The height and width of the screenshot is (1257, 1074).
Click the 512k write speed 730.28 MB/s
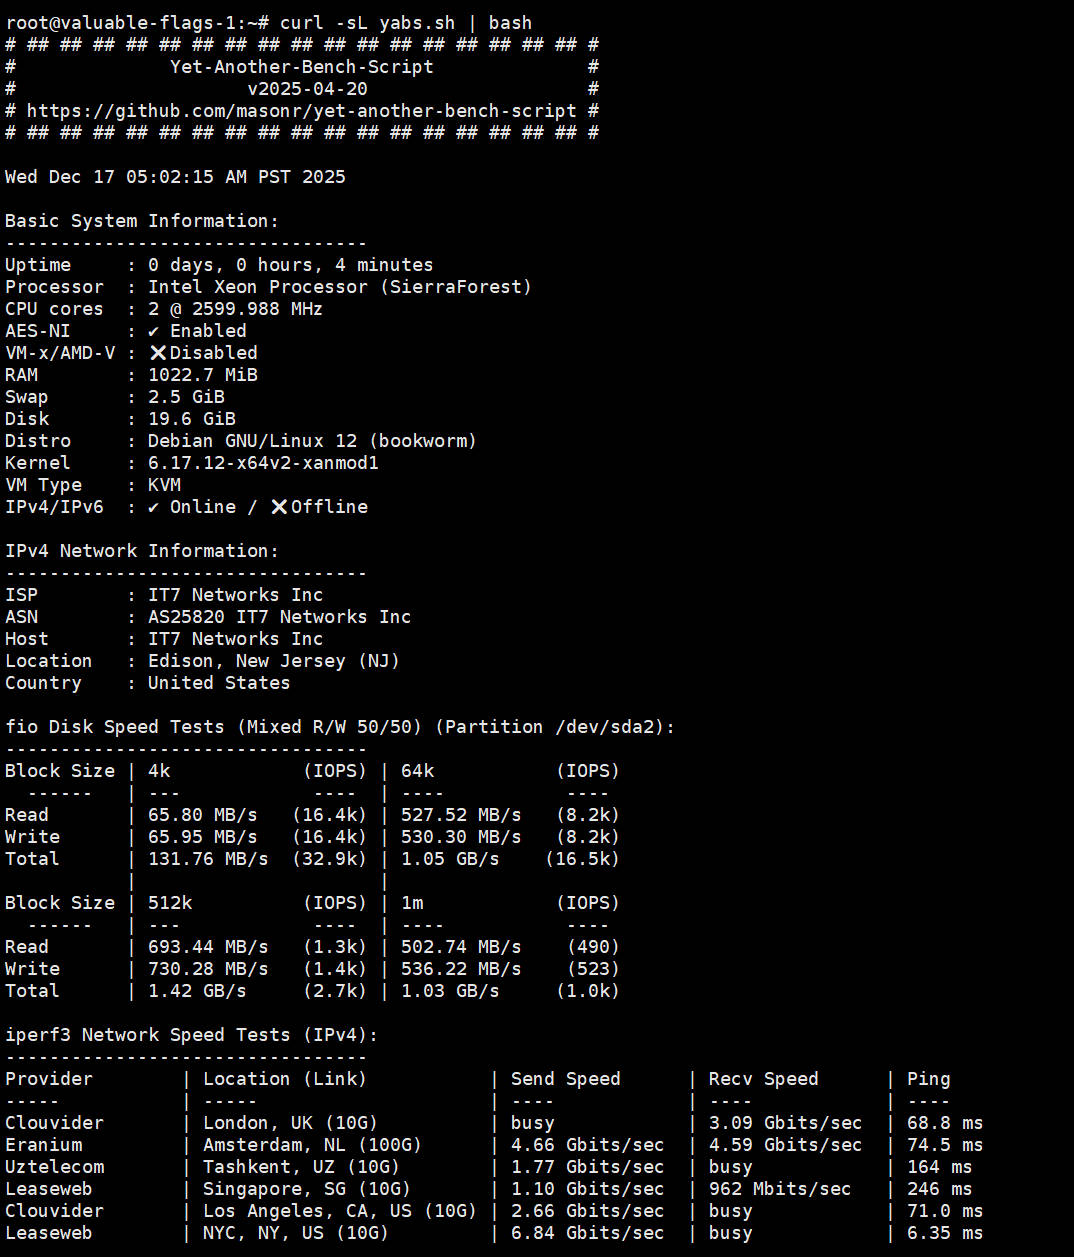pos(208,969)
